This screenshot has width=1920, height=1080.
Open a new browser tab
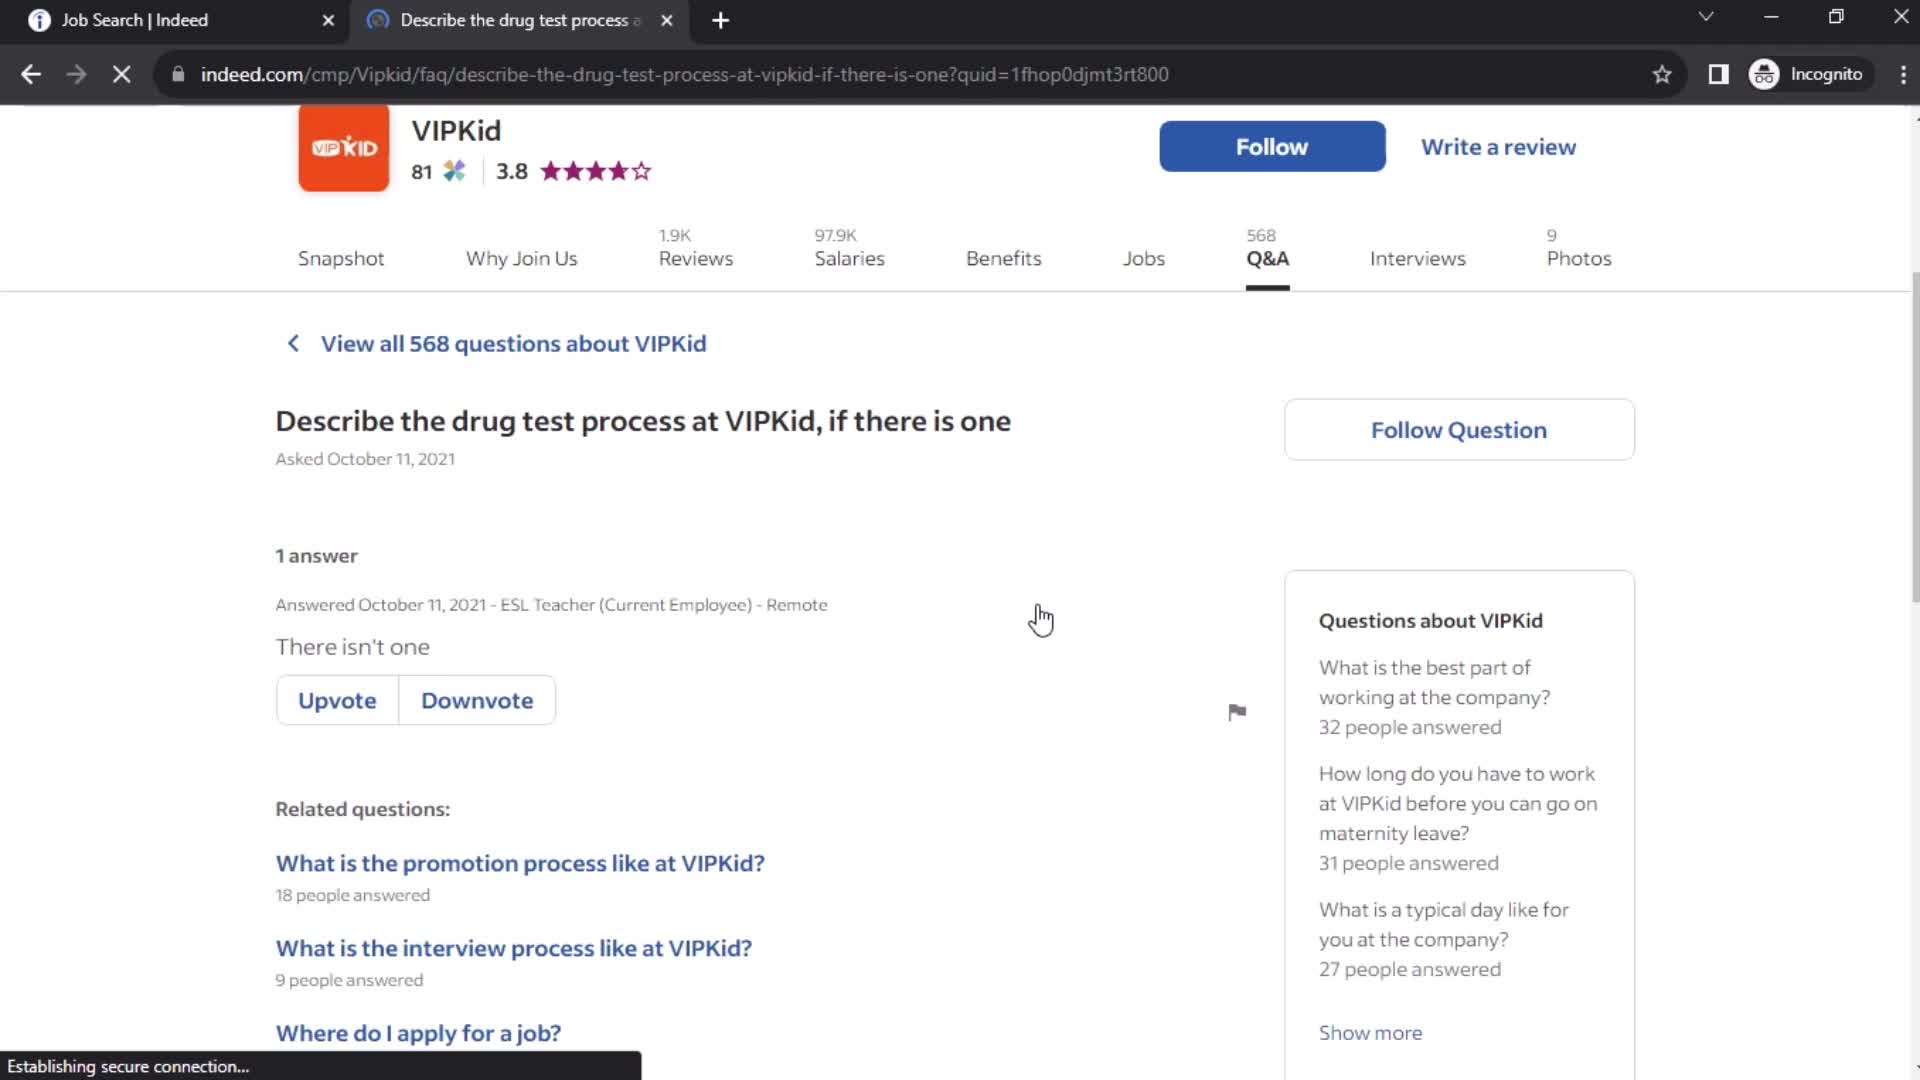(x=720, y=20)
